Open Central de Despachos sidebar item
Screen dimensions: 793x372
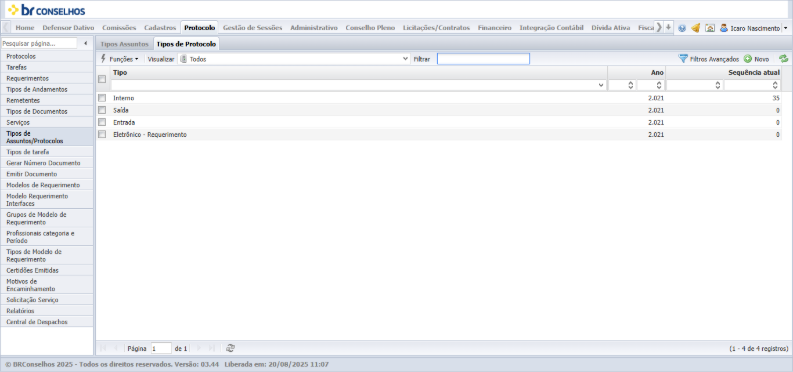point(47,322)
